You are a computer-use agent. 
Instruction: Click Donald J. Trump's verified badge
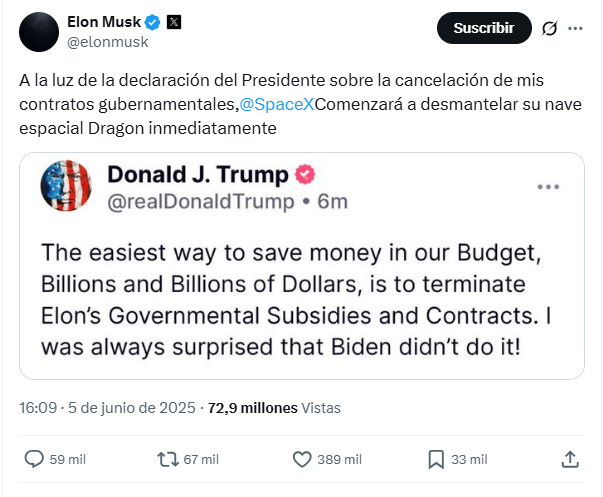(305, 174)
